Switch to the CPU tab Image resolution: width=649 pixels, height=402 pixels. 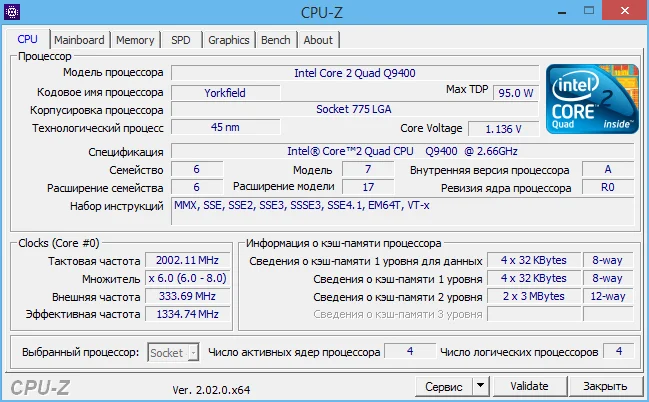(27, 39)
